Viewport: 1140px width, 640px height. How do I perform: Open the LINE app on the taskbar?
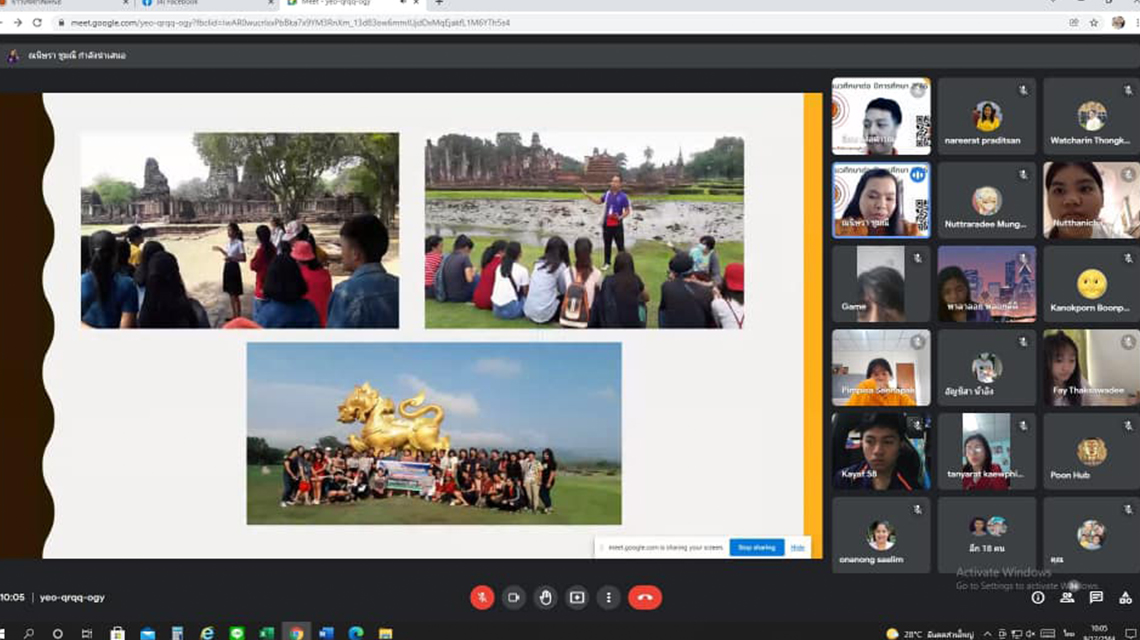(x=237, y=633)
